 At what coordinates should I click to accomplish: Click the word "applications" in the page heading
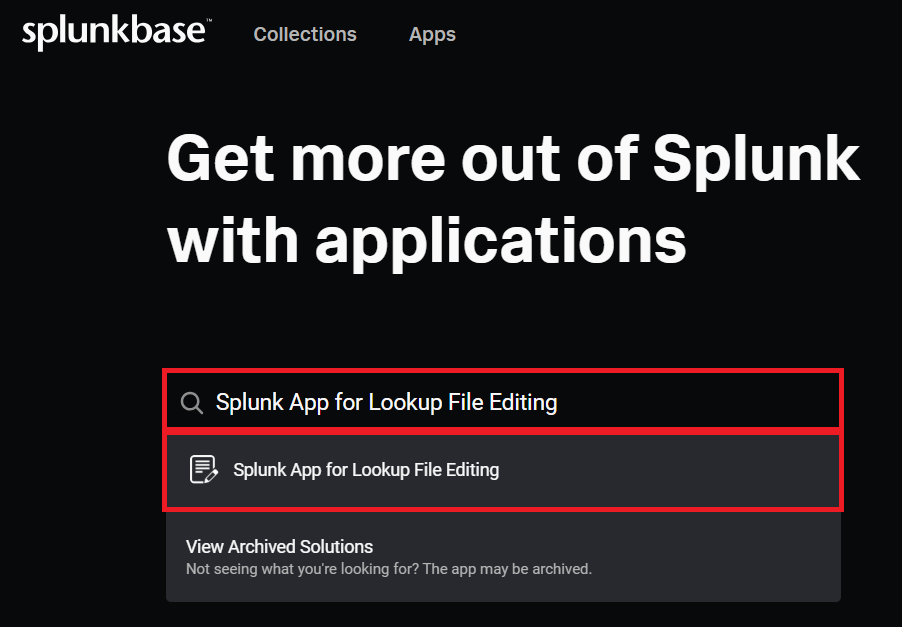click(x=500, y=239)
